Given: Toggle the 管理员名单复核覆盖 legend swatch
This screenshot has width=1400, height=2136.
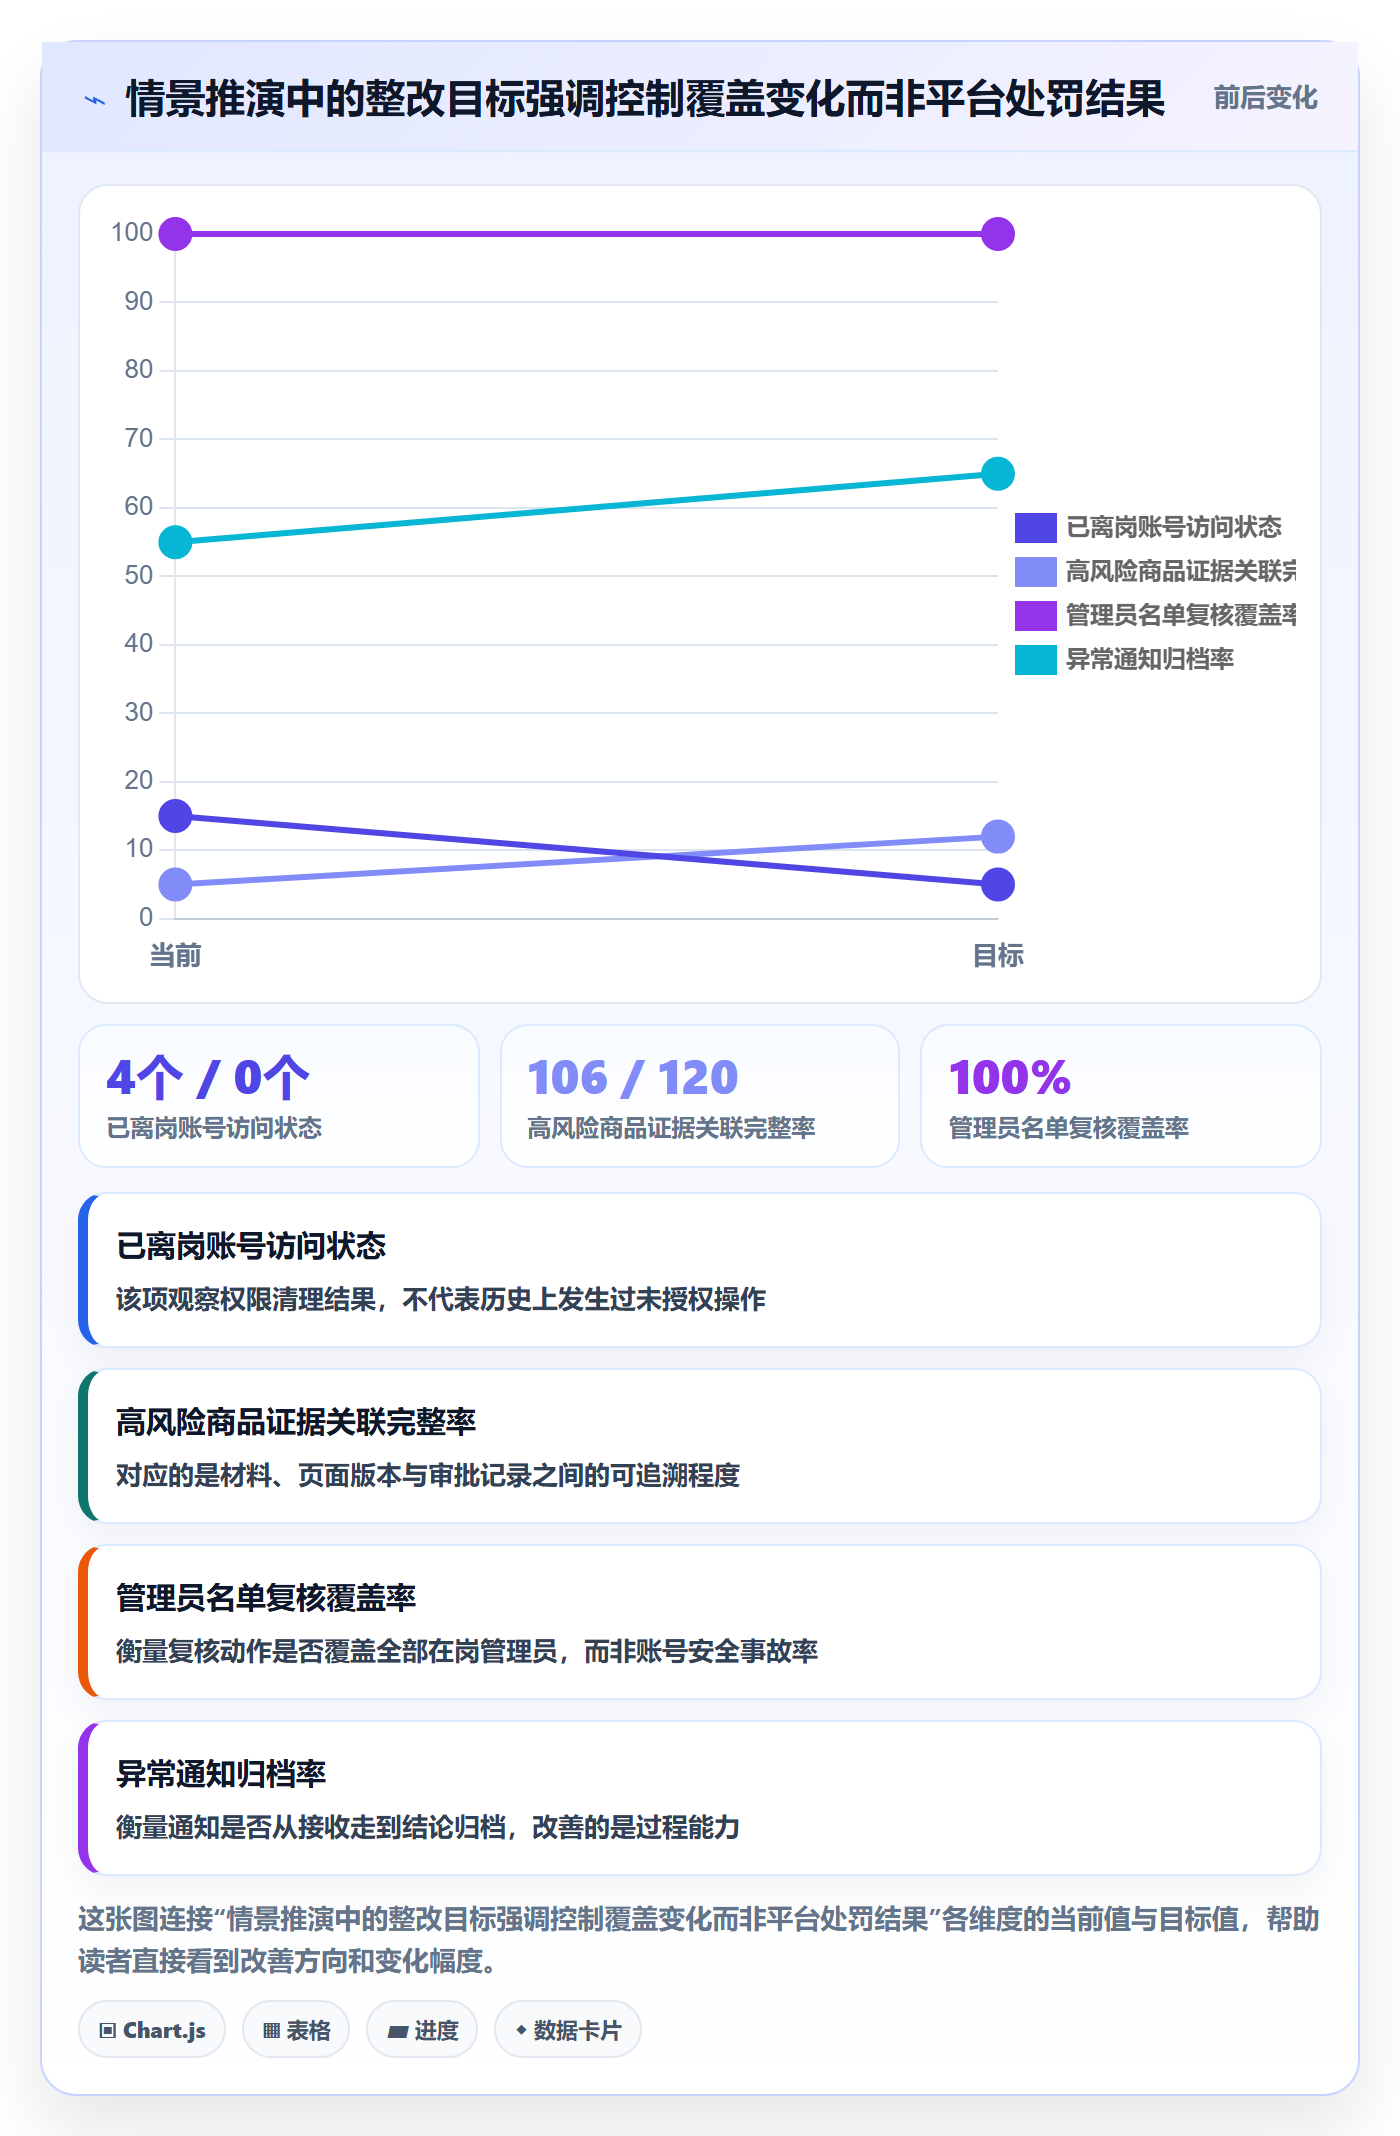Looking at the screenshot, I should (x=1035, y=615).
